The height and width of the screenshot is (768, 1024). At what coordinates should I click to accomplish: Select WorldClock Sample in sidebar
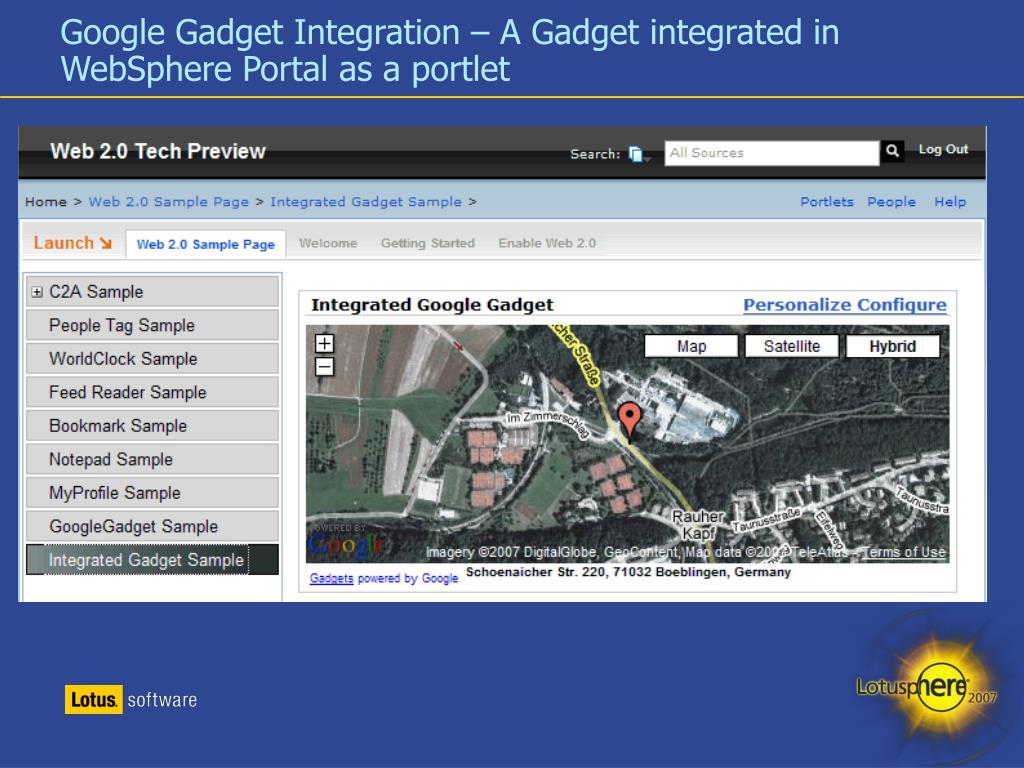tap(152, 359)
